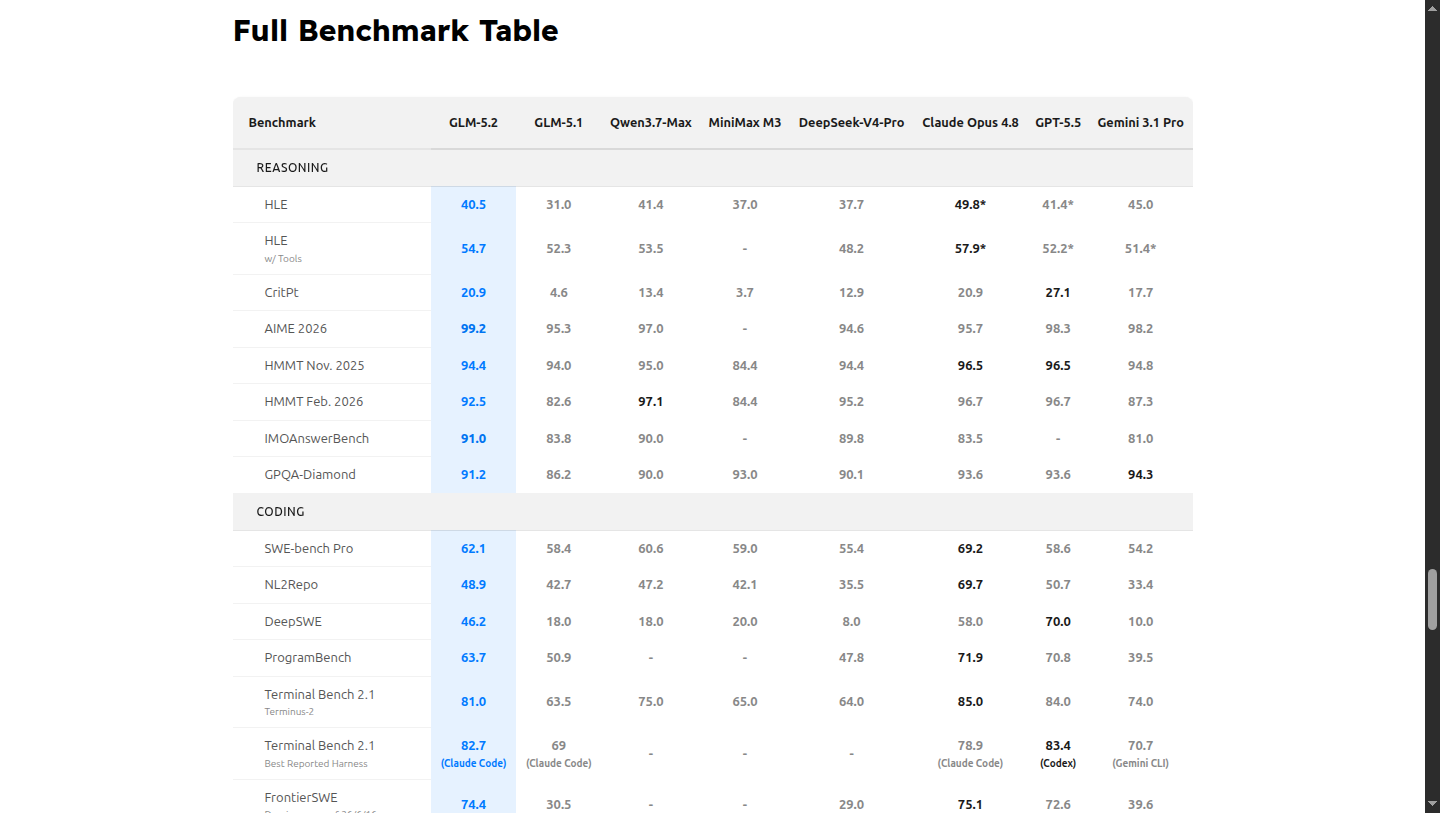Viewport: 1440px width, 813px height.
Task: Click Gemini 3.1 Pro HLE score 45.0
Action: 1140,205
